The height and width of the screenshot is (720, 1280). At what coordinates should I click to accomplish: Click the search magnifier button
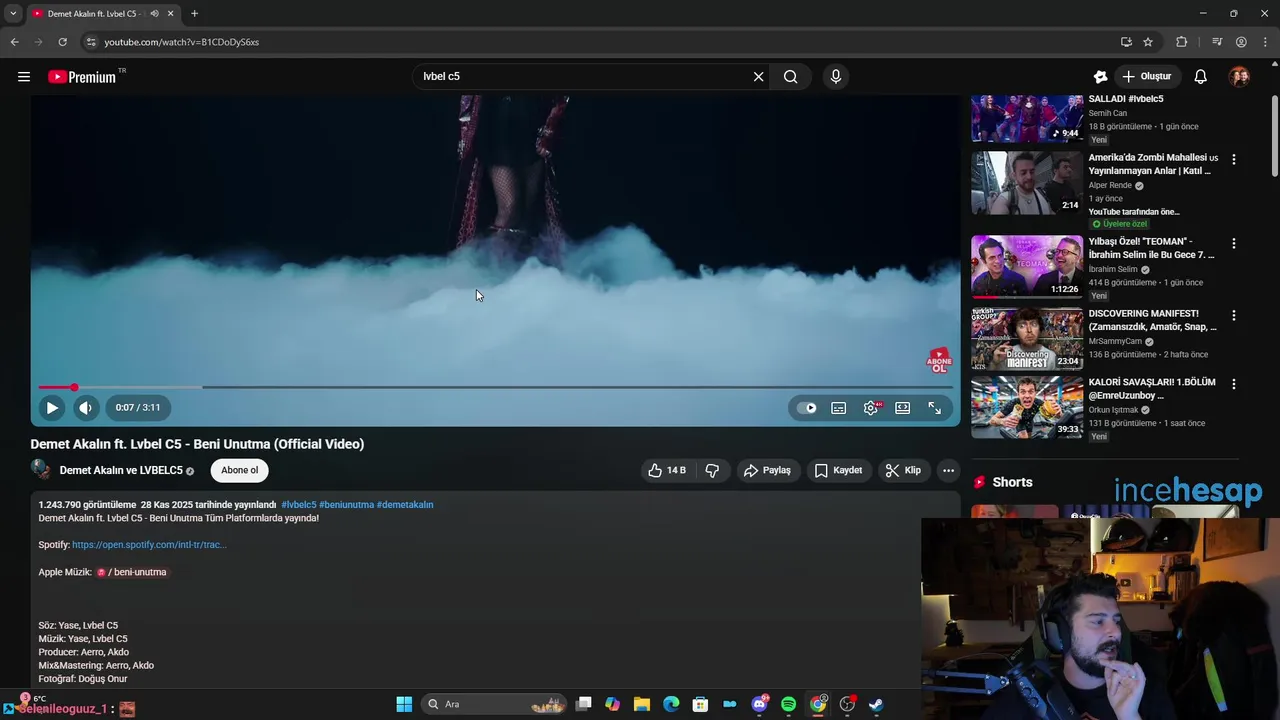[x=791, y=76]
